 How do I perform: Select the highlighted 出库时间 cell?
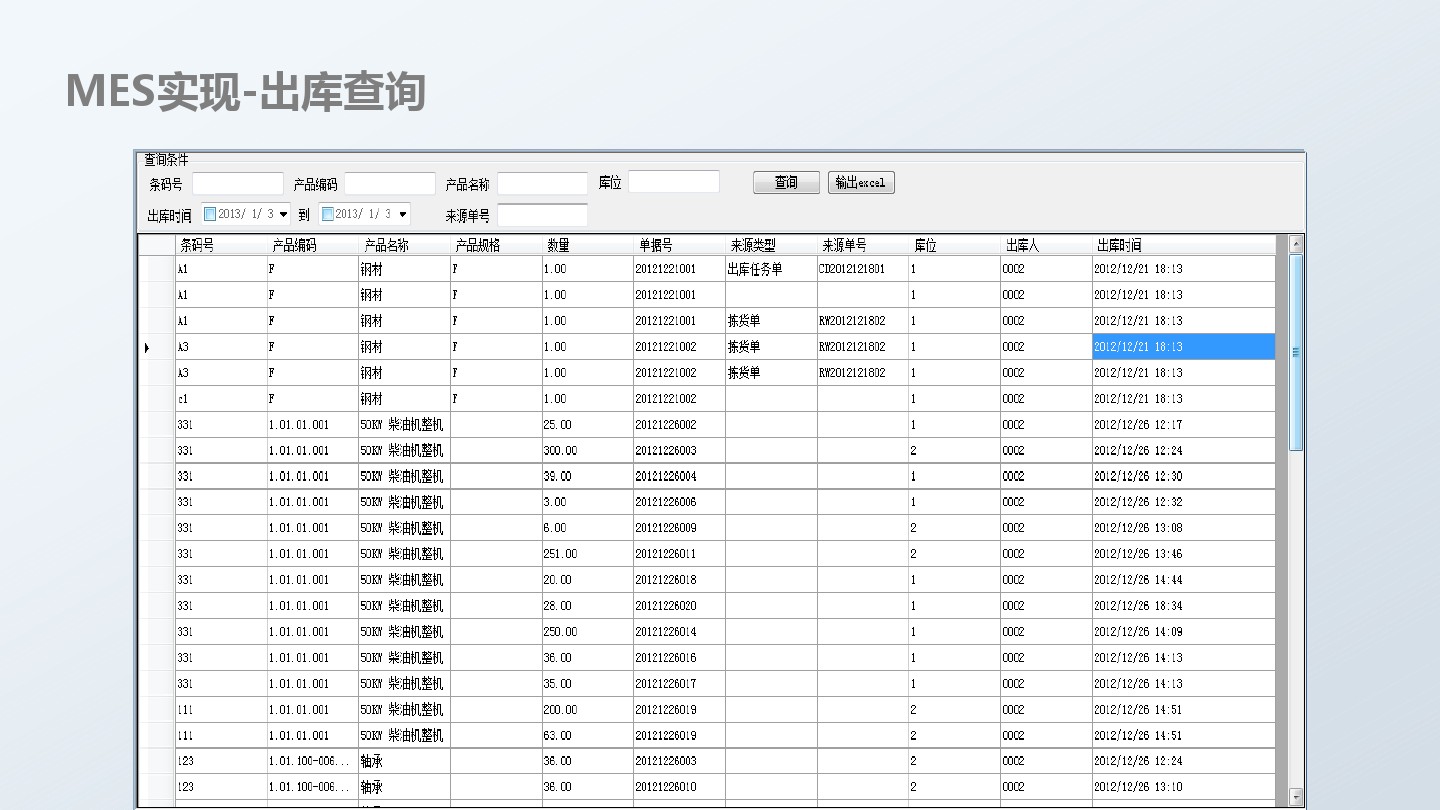tap(1183, 347)
